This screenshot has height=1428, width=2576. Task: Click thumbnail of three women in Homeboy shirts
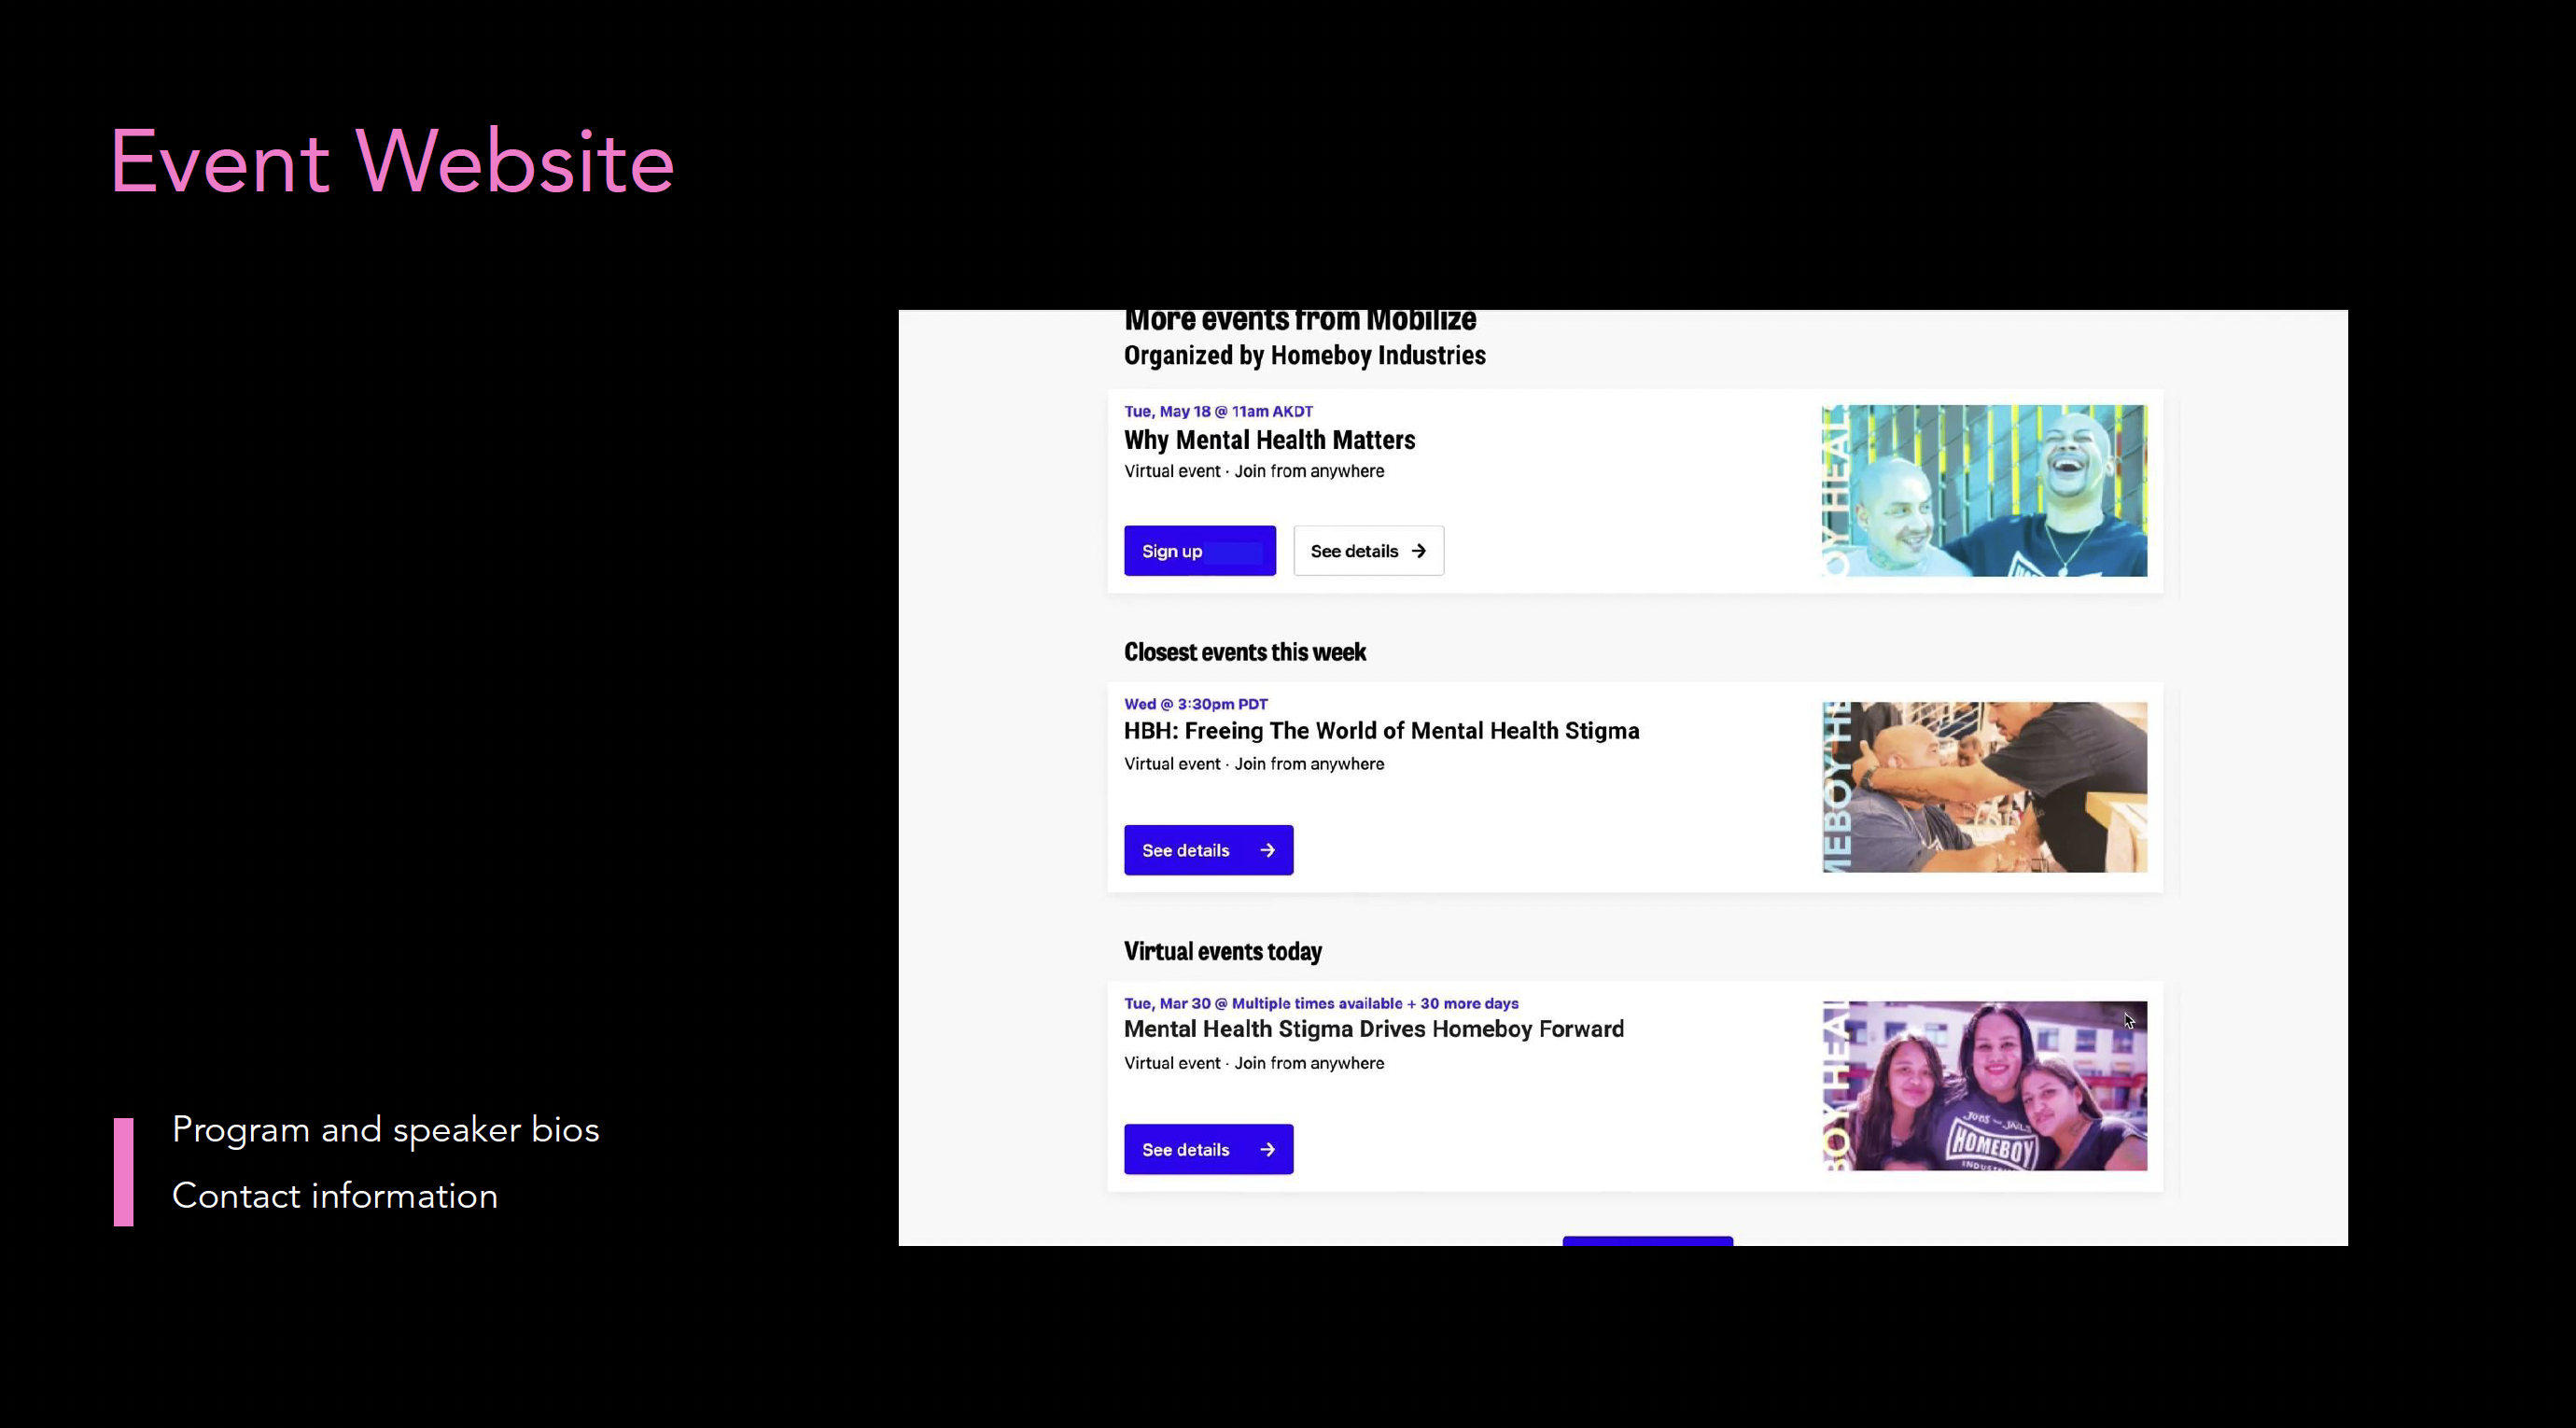click(1983, 1086)
